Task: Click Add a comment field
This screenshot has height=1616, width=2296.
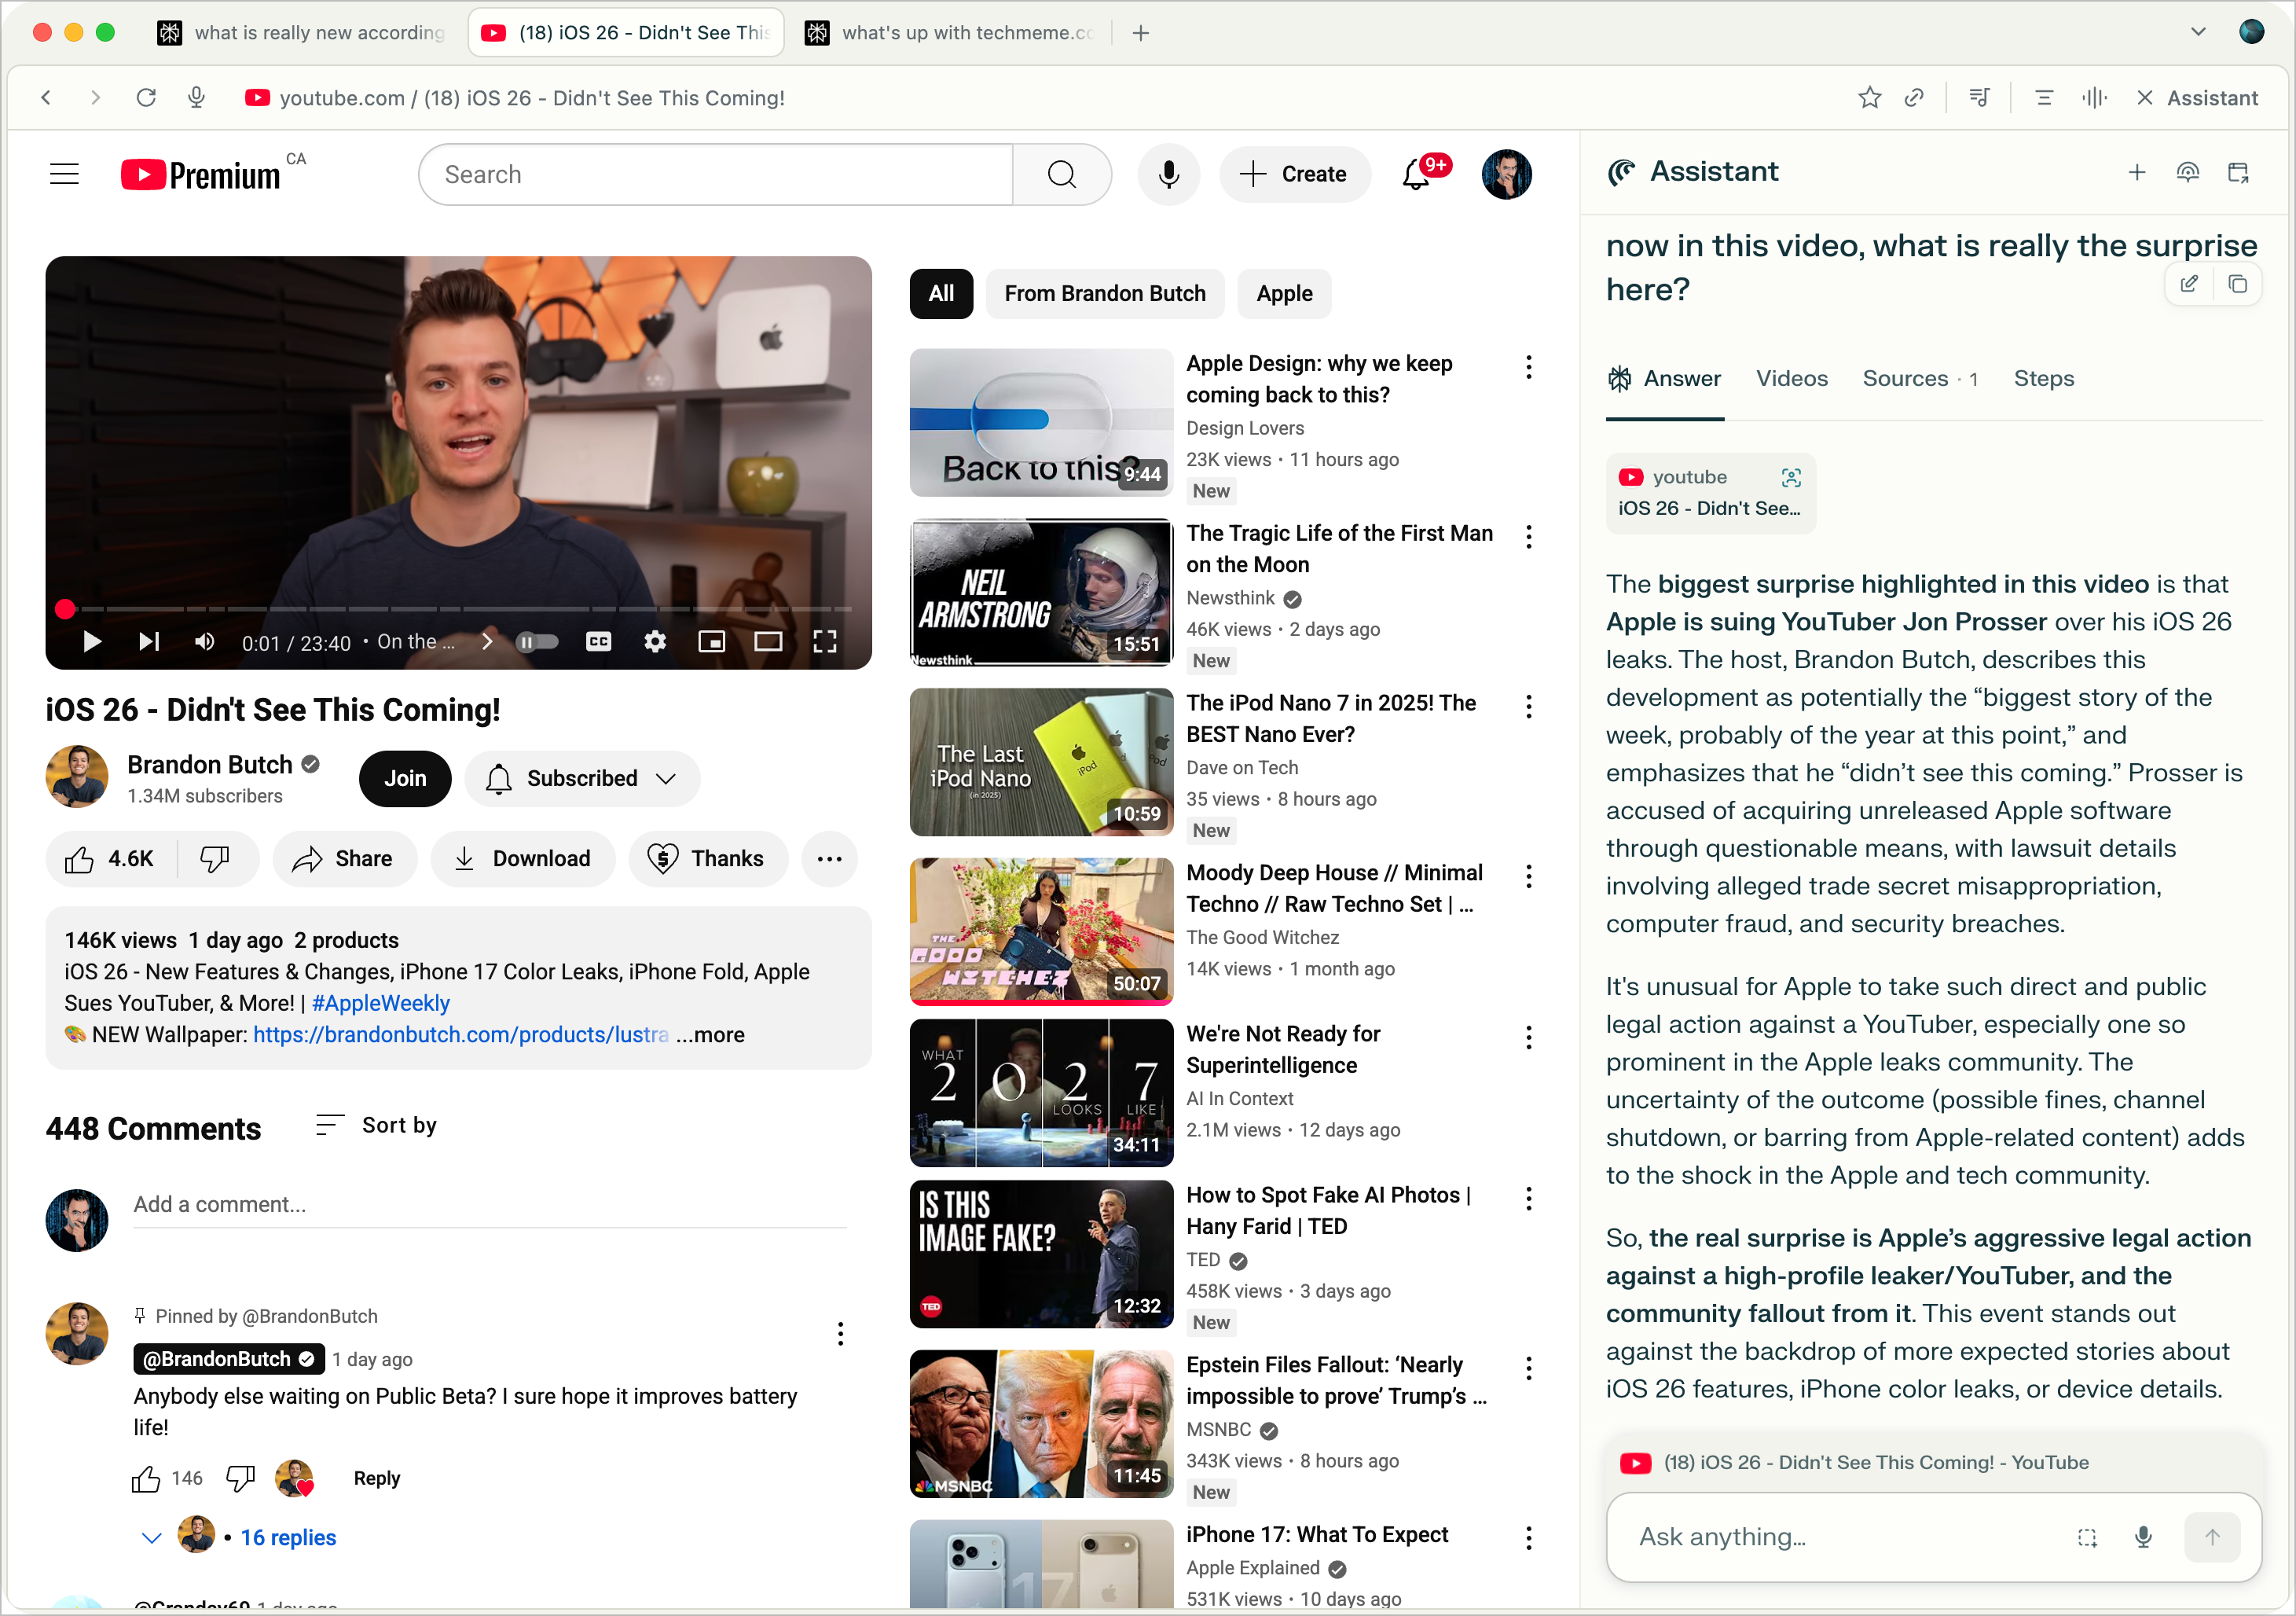Action: [x=490, y=1204]
